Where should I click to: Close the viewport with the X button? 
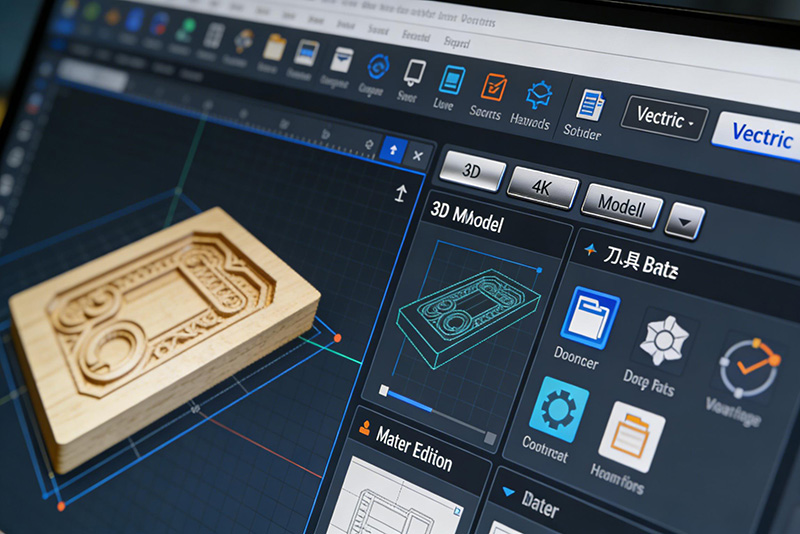[x=418, y=156]
